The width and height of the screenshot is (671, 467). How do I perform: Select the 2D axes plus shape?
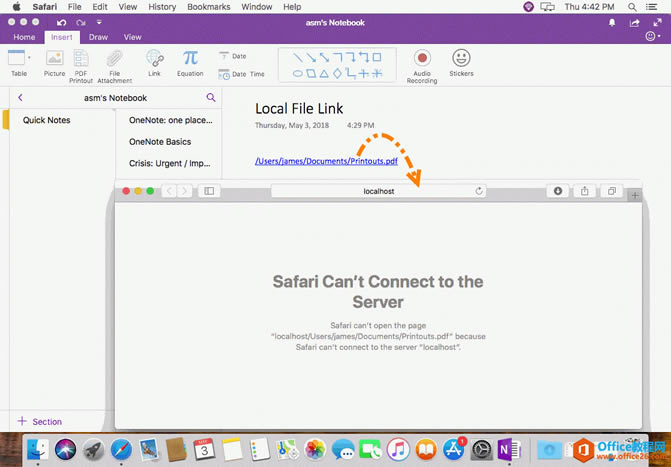[364, 74]
